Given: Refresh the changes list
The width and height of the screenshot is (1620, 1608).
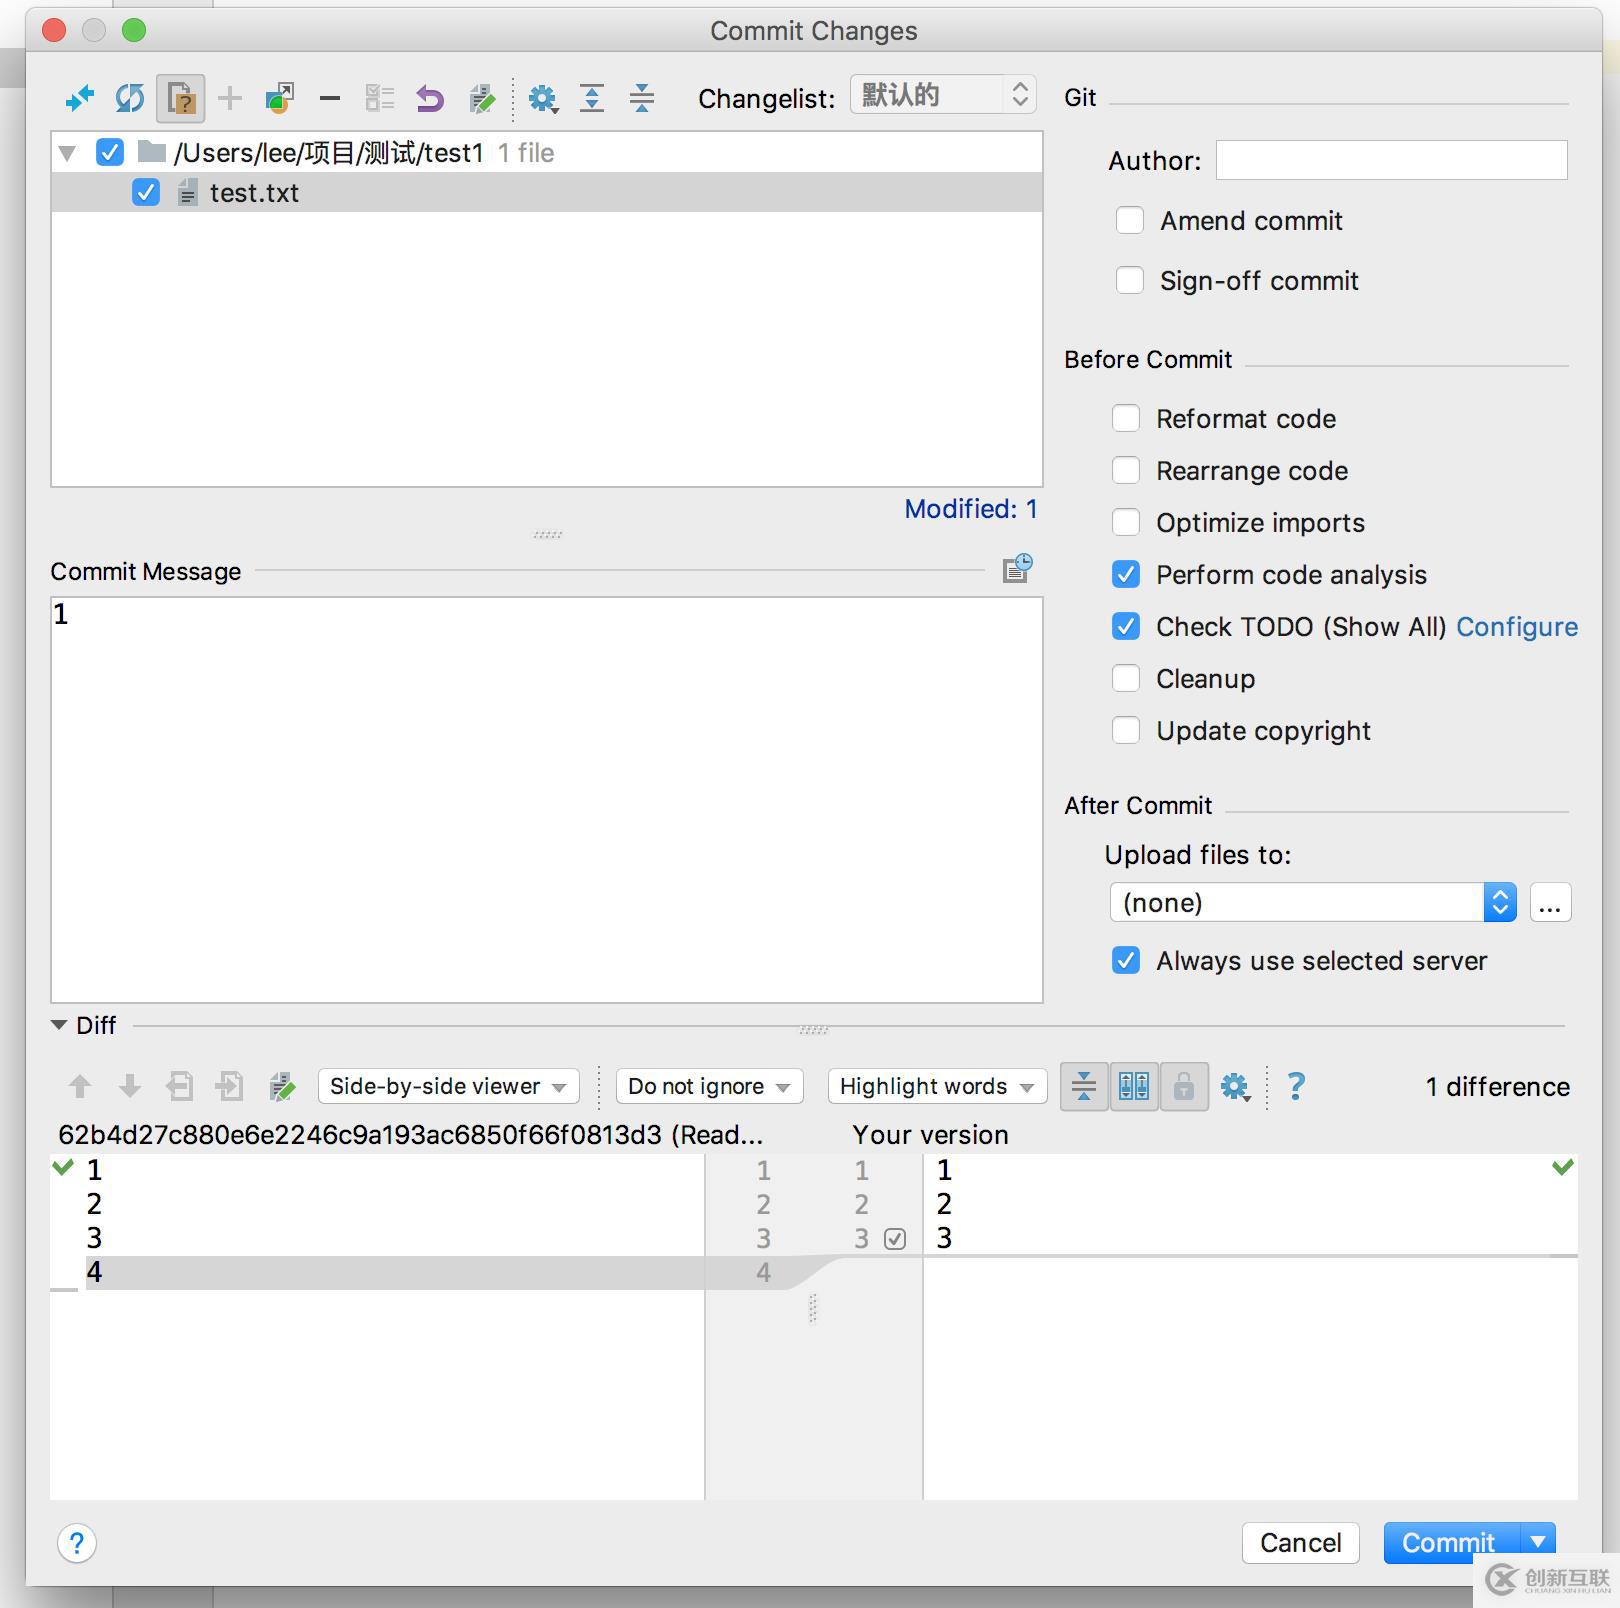Looking at the screenshot, I should (130, 98).
